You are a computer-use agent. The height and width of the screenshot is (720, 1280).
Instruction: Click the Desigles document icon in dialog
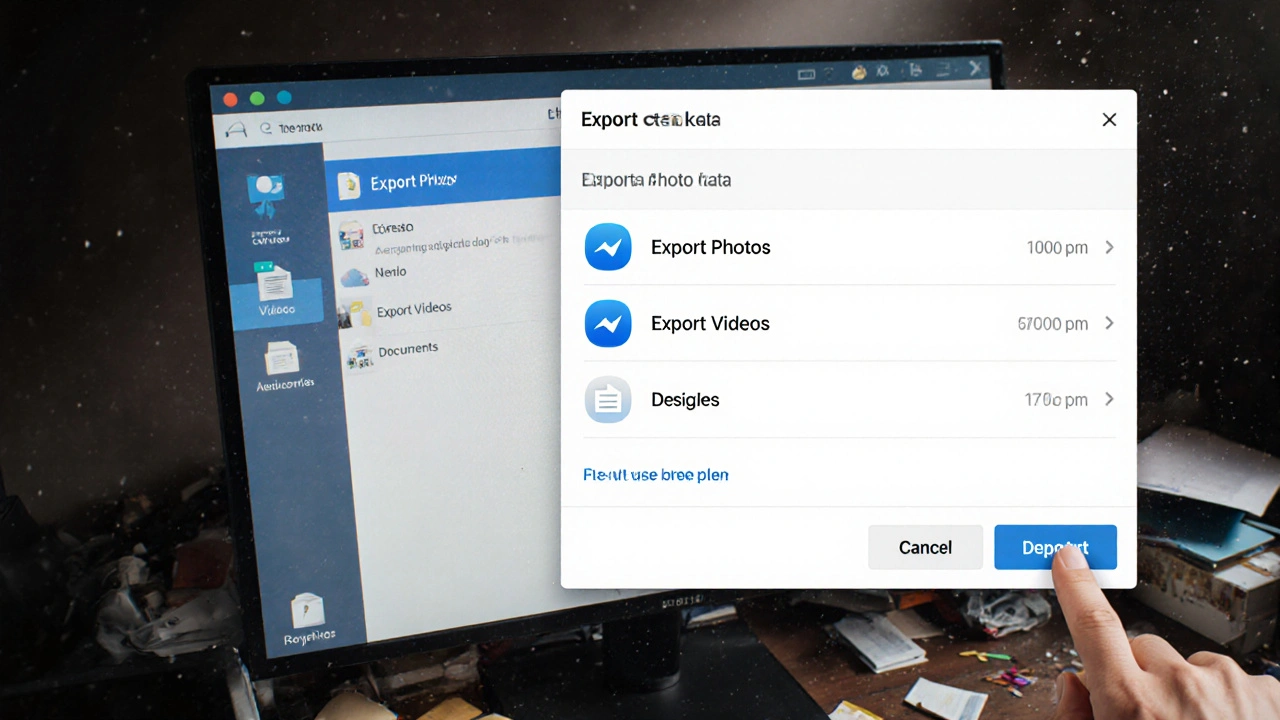pos(608,399)
